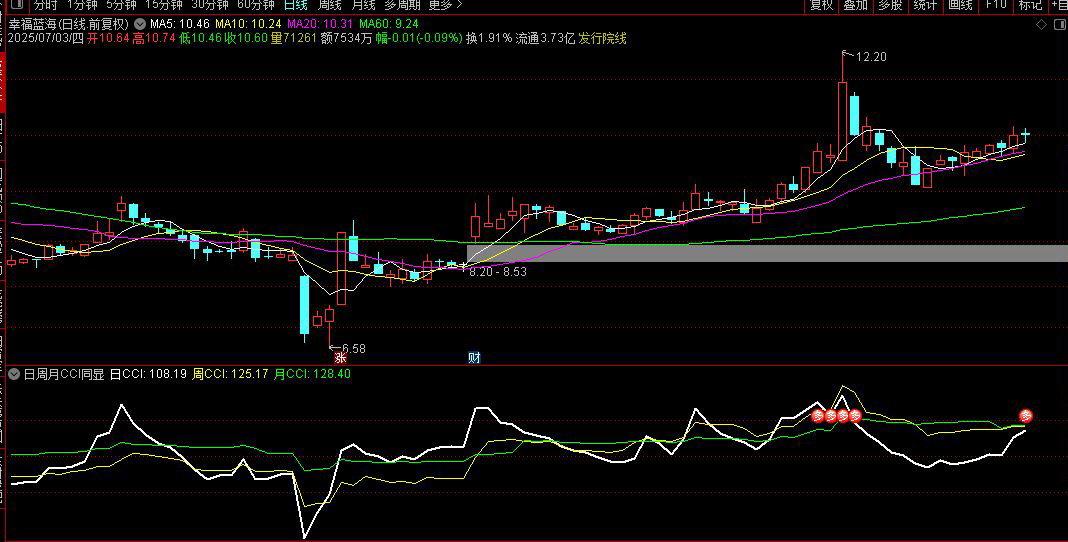Select the 15分钟 period tab
The width and height of the screenshot is (1068, 542).
(x=164, y=5)
